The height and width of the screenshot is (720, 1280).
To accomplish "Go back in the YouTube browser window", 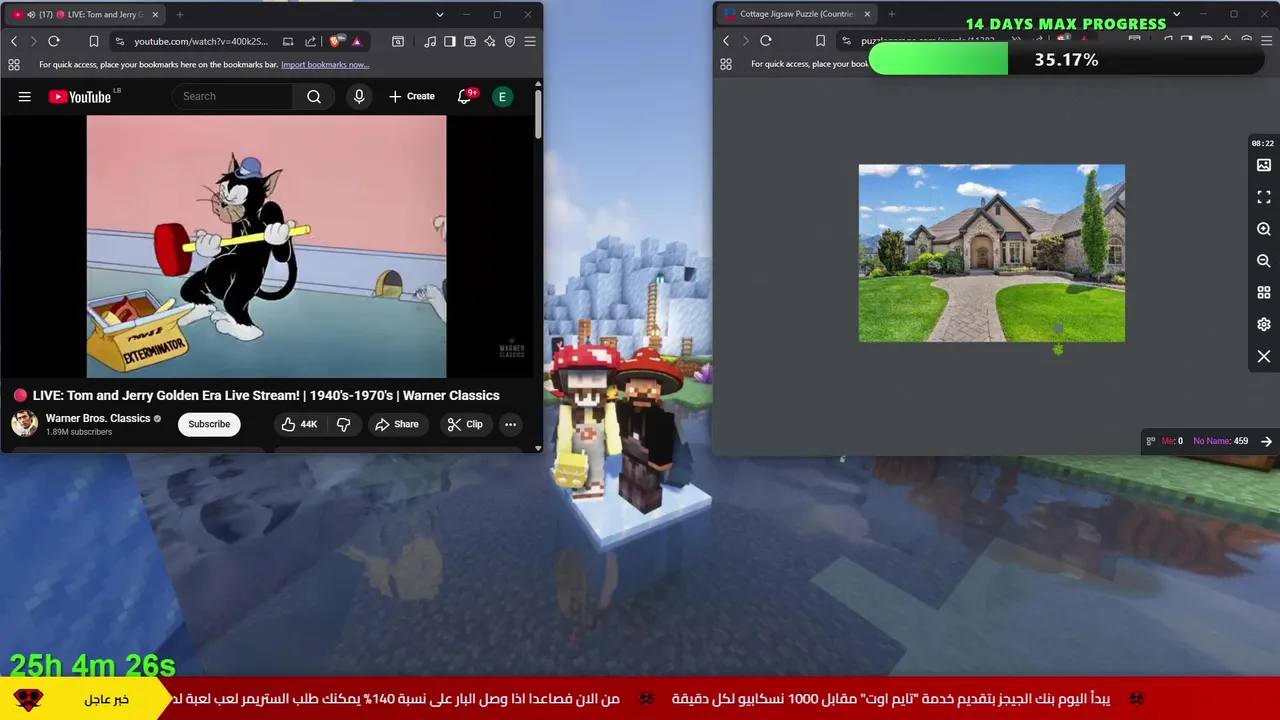I will point(14,41).
